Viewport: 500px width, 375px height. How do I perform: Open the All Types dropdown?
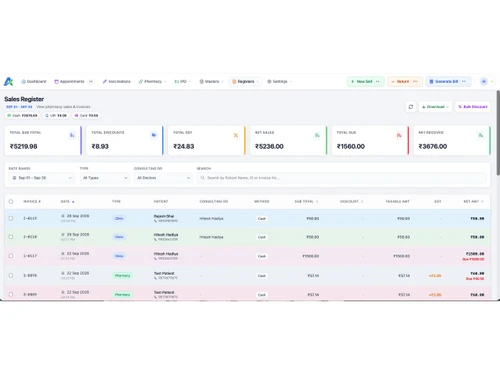pyautogui.click(x=105, y=178)
